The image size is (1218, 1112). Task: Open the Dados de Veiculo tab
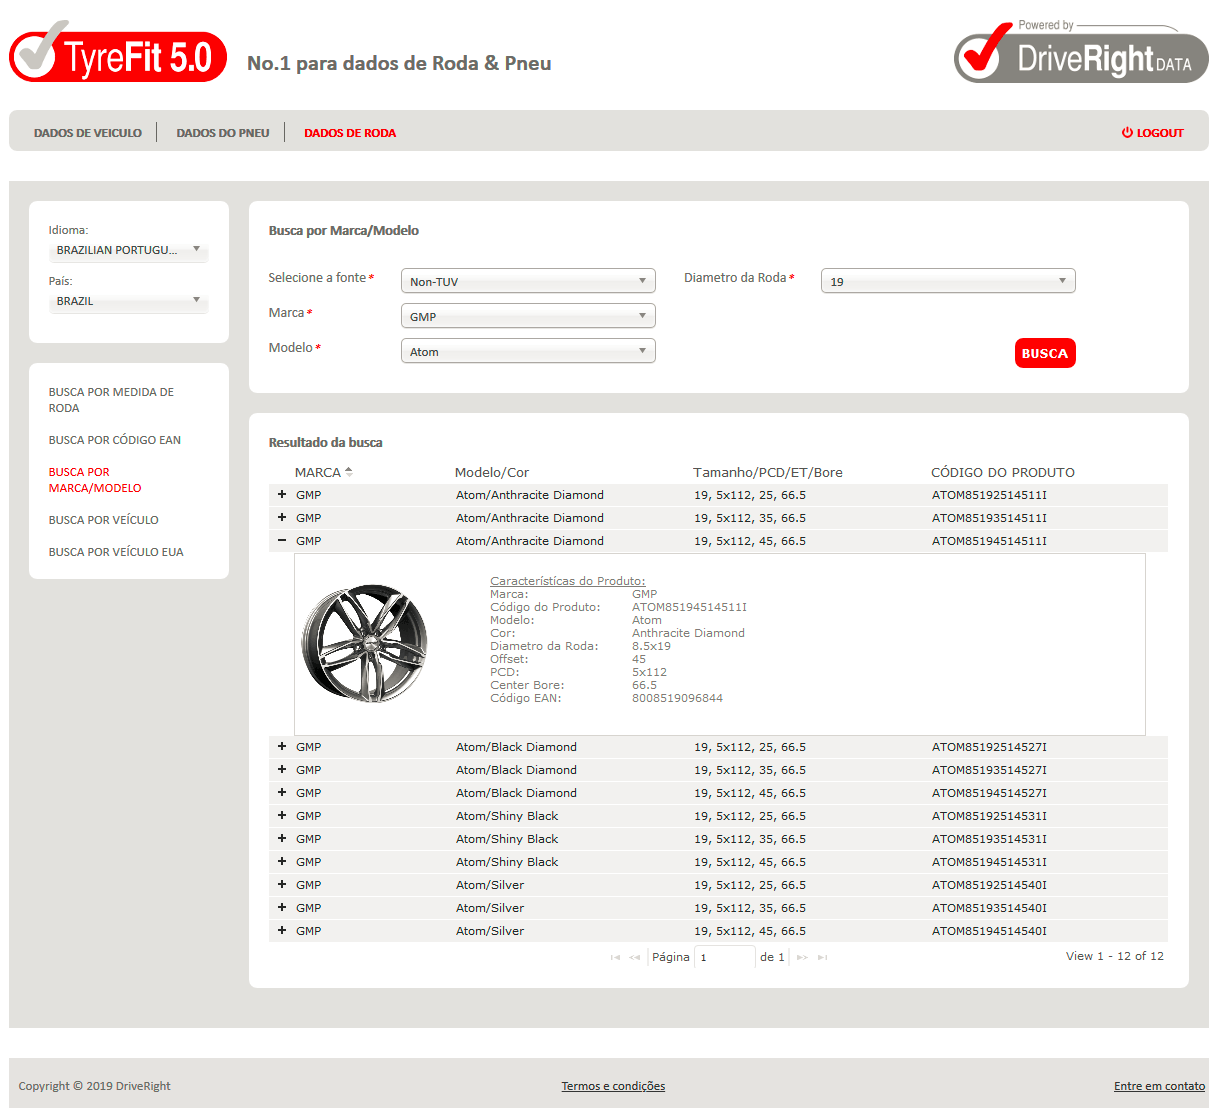tap(88, 133)
